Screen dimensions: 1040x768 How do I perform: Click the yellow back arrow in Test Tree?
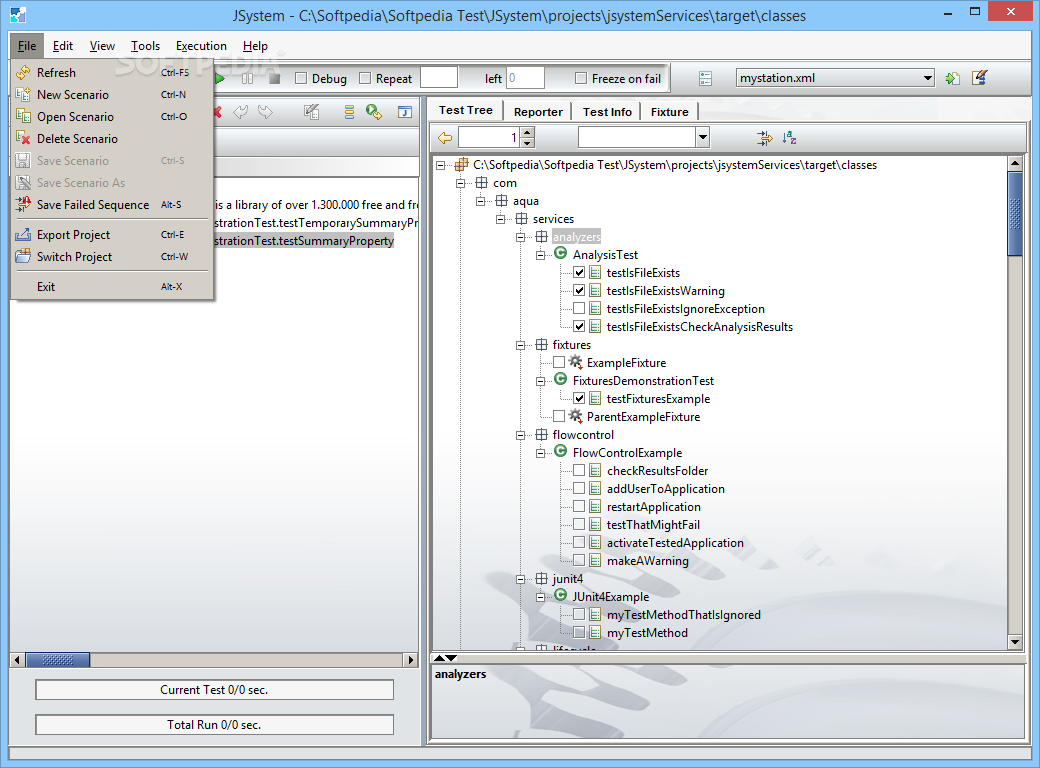(x=445, y=138)
